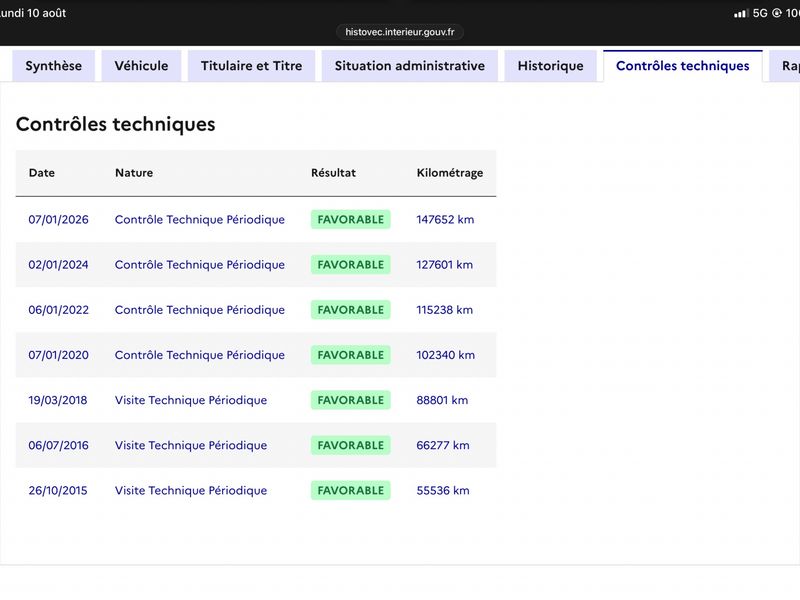
Task: Tap the histovec.interieur.gouv.fr address bar
Action: (x=400, y=32)
